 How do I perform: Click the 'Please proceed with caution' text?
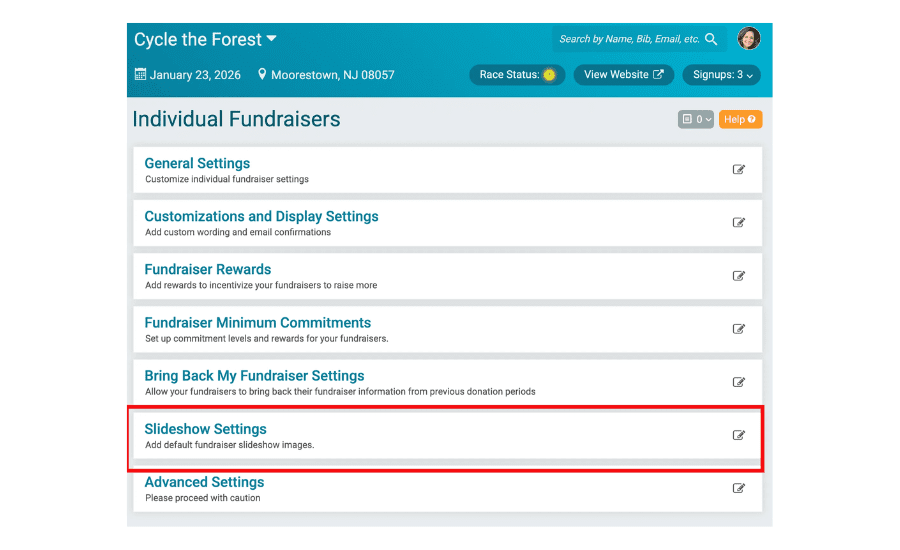(203, 498)
